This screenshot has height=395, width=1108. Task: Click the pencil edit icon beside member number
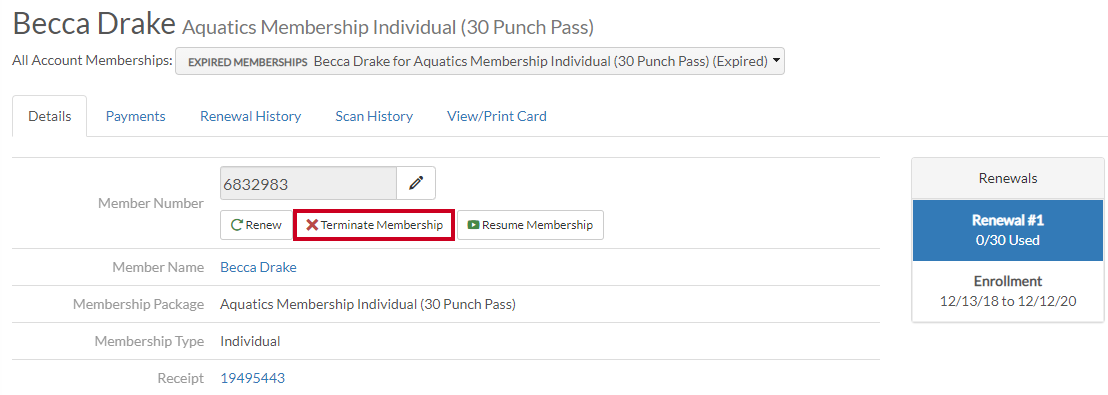[416, 183]
